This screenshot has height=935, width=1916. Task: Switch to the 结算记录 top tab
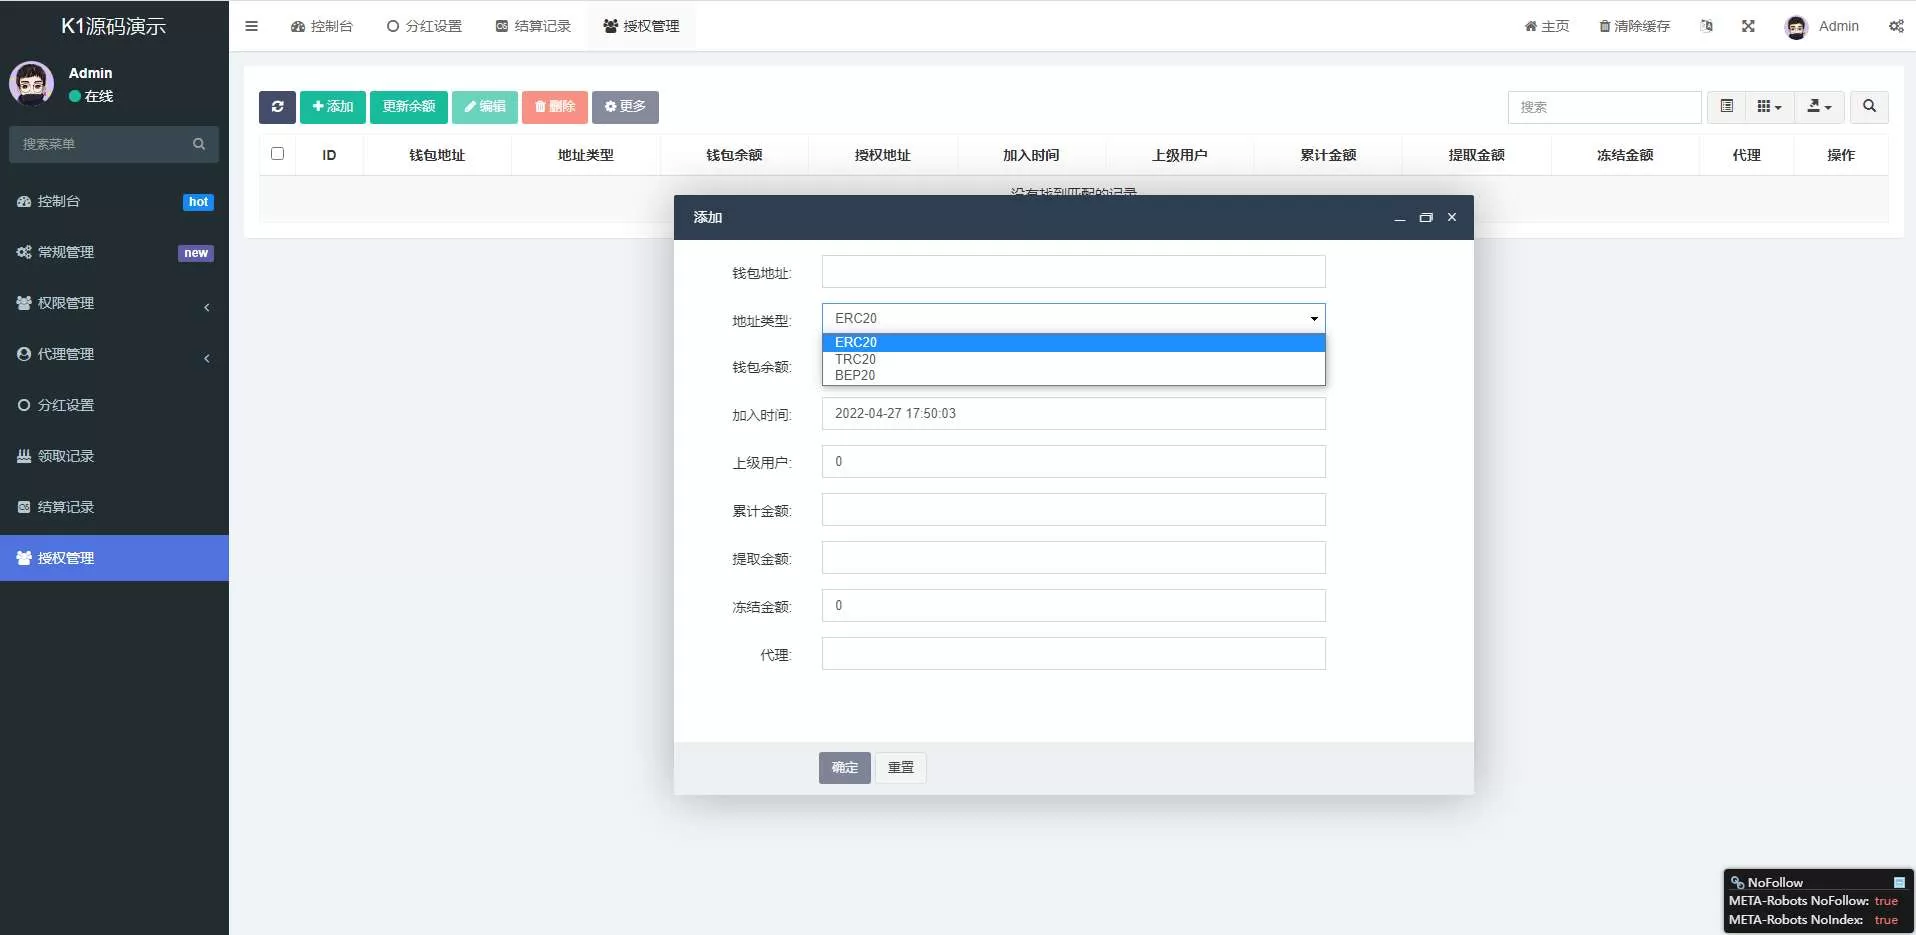(533, 26)
